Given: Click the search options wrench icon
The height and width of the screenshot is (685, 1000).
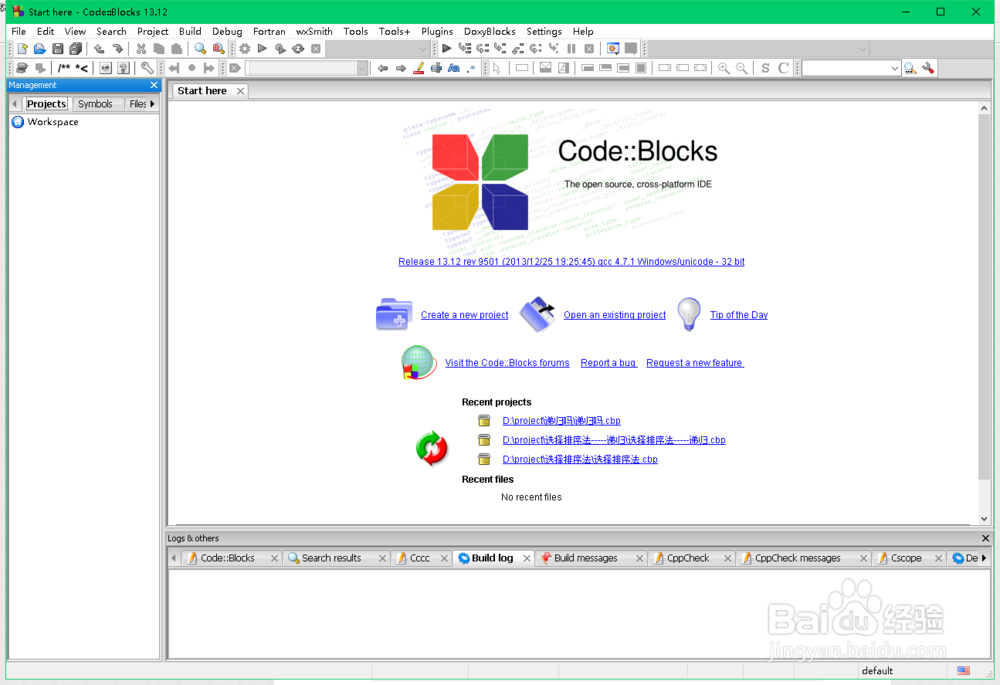Looking at the screenshot, I should [x=928, y=68].
